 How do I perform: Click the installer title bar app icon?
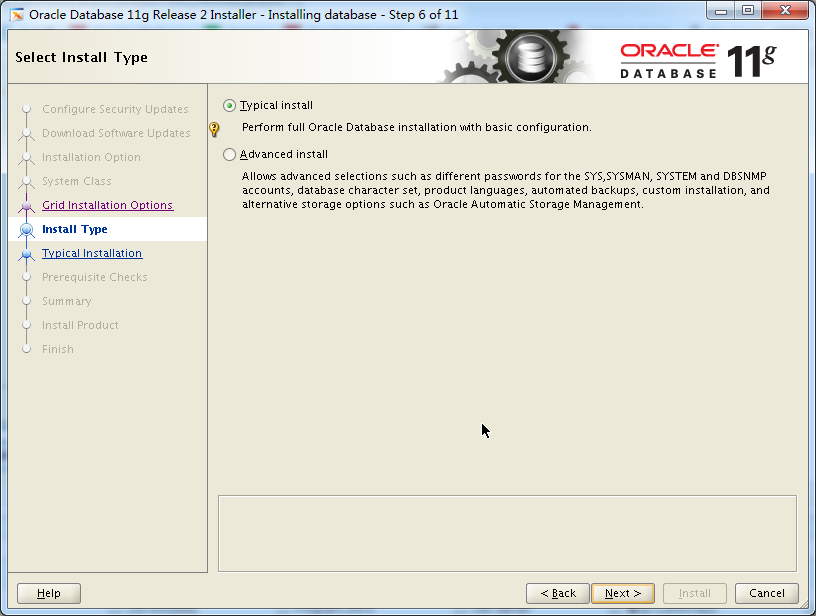(17, 15)
